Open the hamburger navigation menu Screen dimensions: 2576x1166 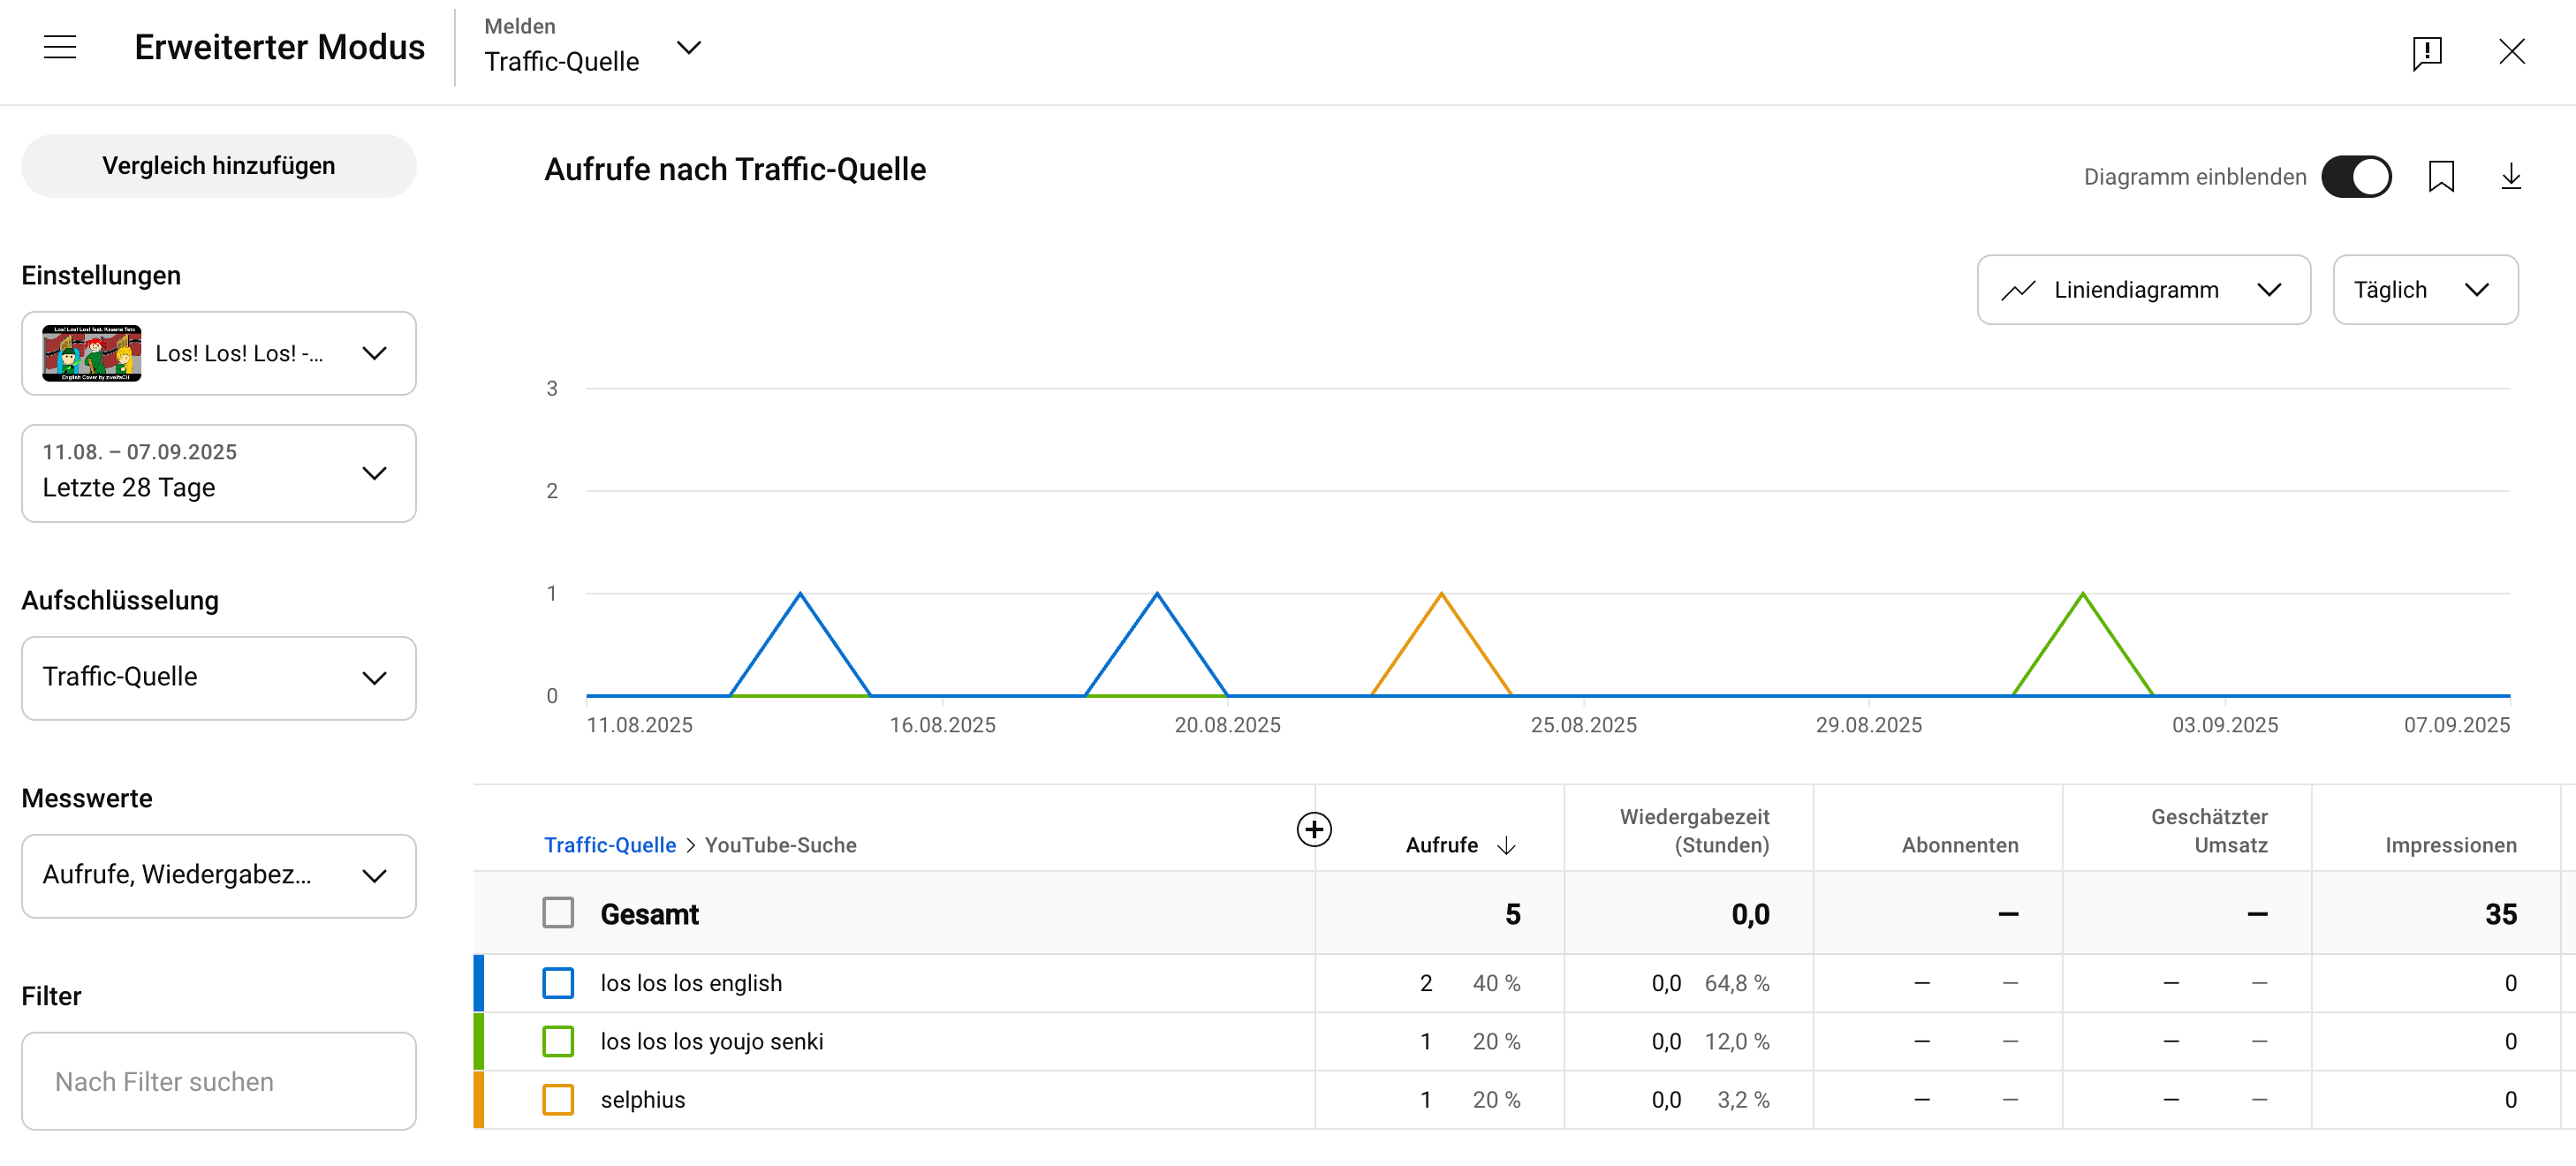59,47
